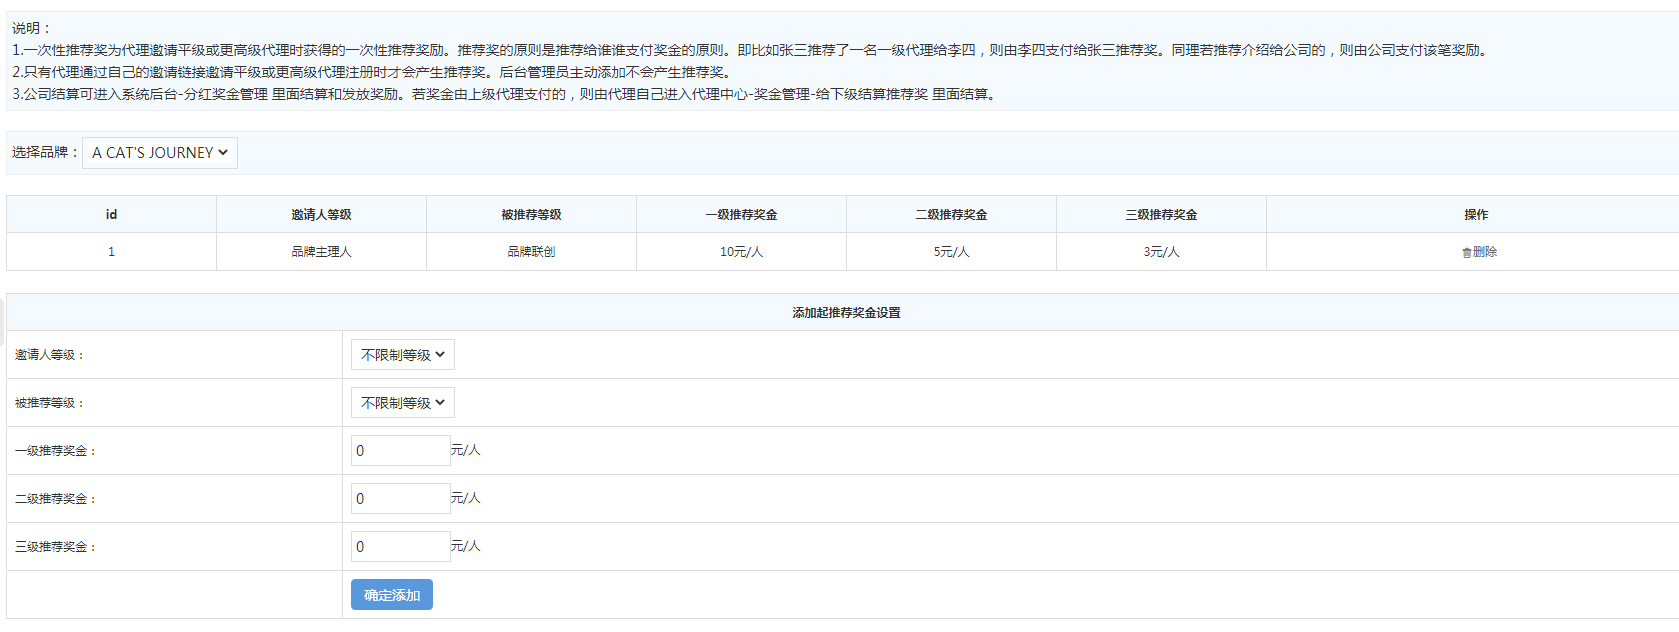Click the 邀请人等级 column header
Image resolution: width=1679 pixels, height=632 pixels.
pyautogui.click(x=321, y=214)
